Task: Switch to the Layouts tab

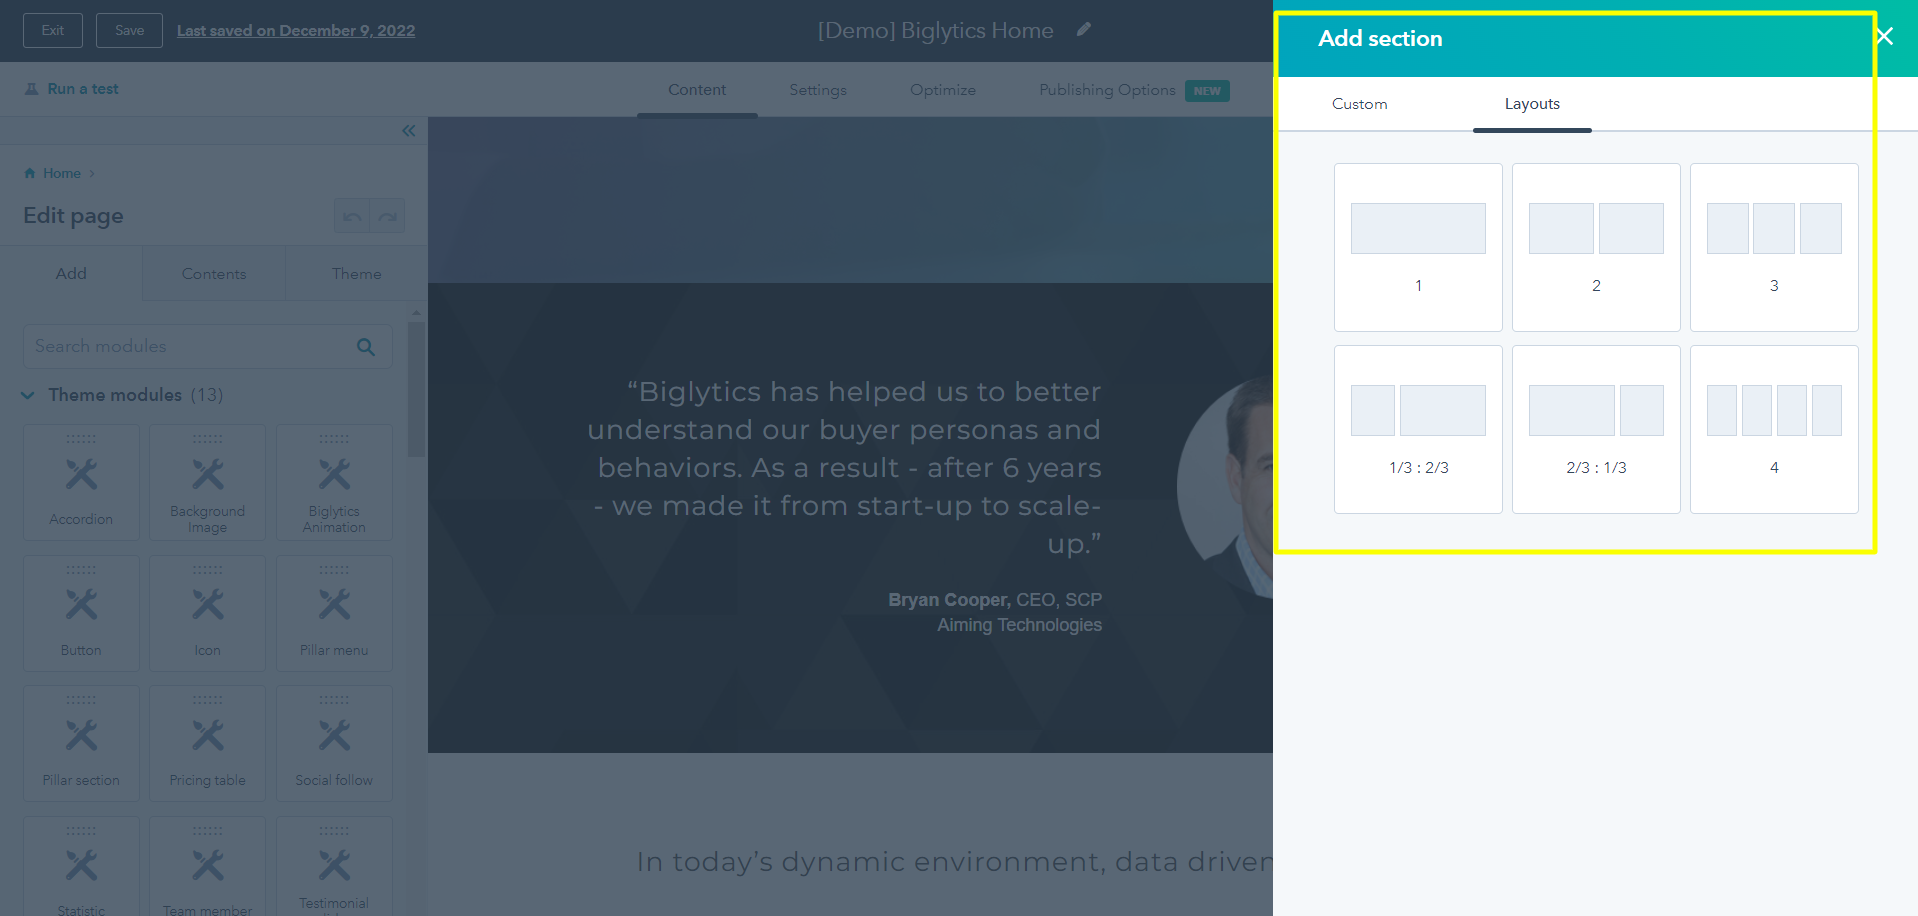Action: tap(1532, 104)
